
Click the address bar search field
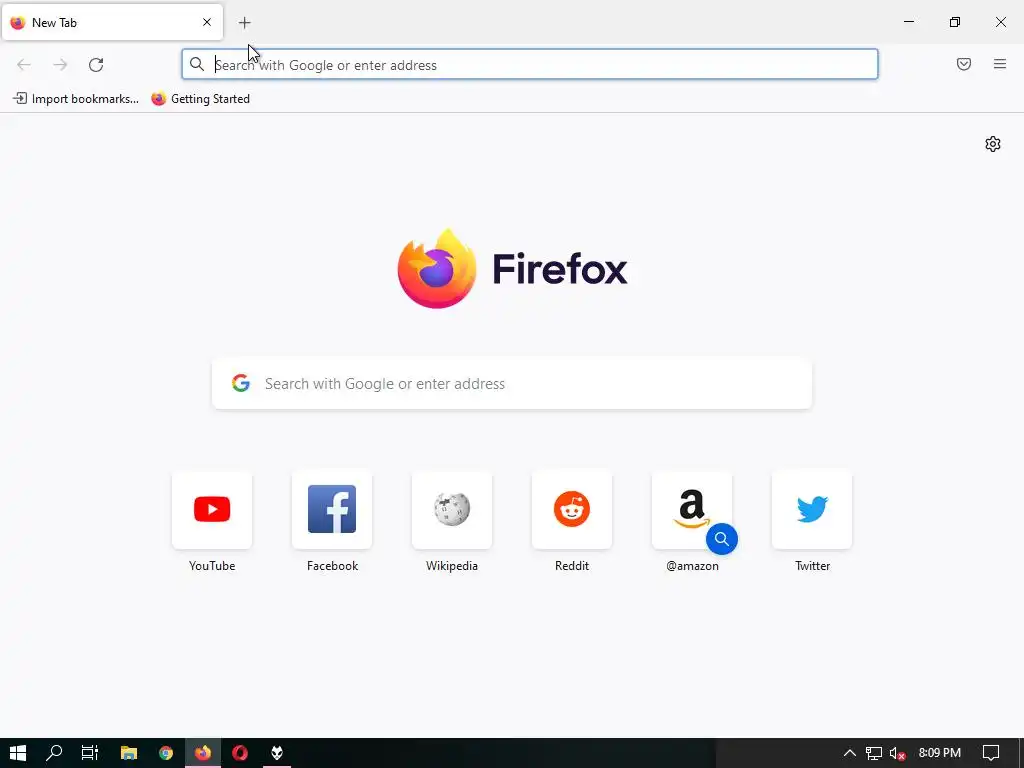[x=530, y=65]
